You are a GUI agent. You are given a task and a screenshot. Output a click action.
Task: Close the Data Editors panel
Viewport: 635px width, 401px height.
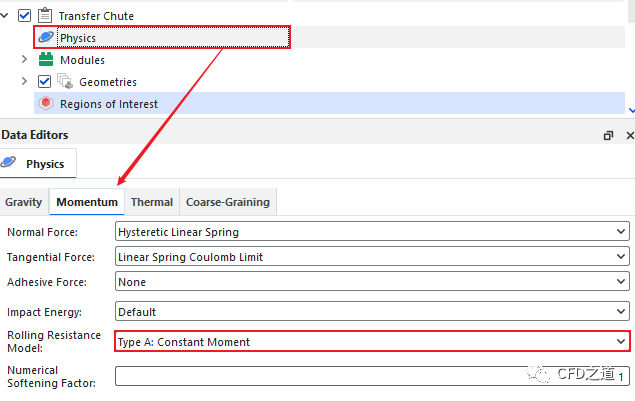pos(630,135)
